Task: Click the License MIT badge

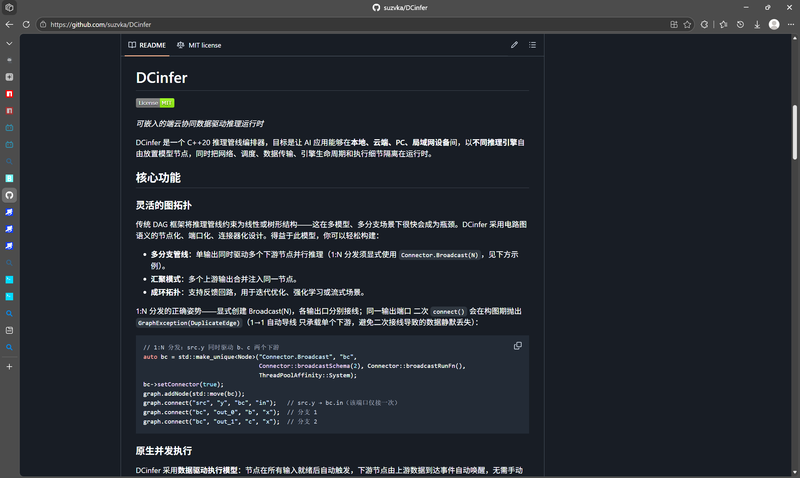Action: (x=155, y=103)
